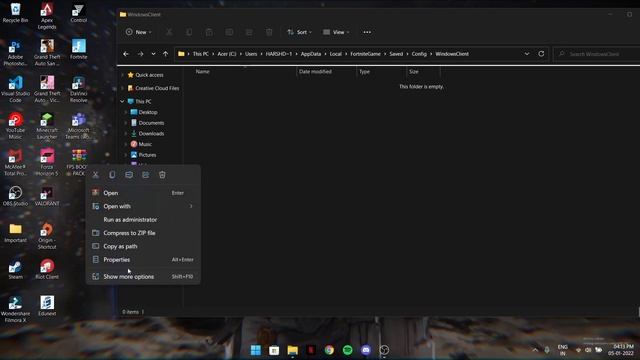Select Pictures in the navigation pane
The image size is (640, 360).
147,155
